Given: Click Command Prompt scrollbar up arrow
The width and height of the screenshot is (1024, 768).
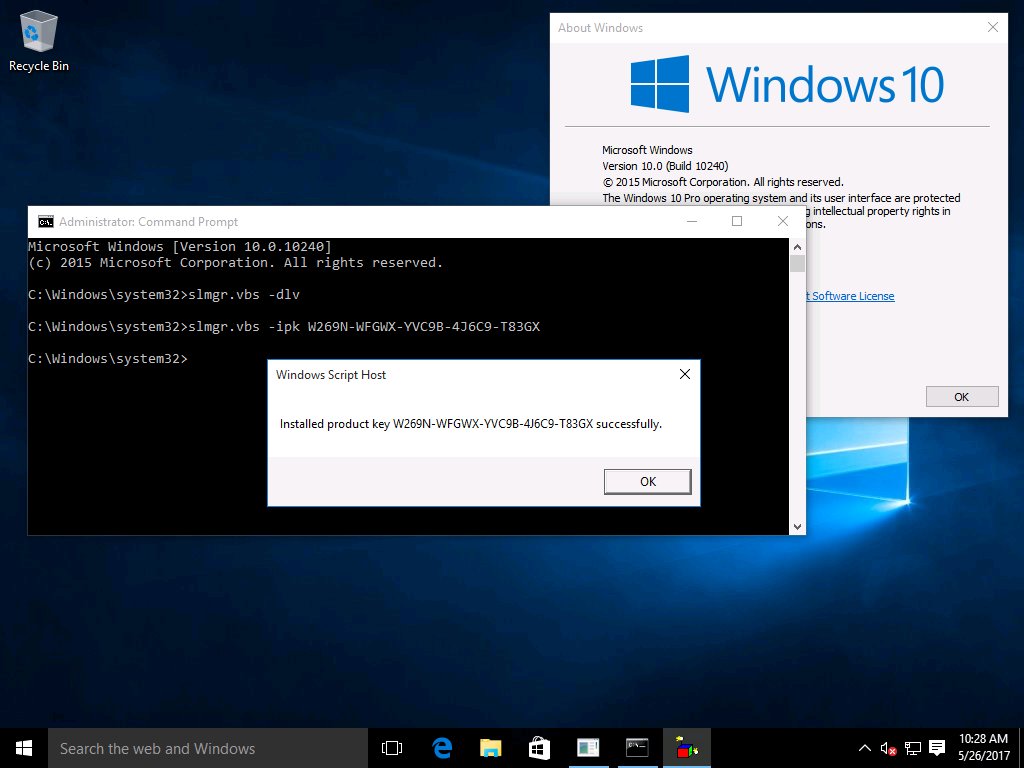Looking at the screenshot, I should tap(797, 246).
